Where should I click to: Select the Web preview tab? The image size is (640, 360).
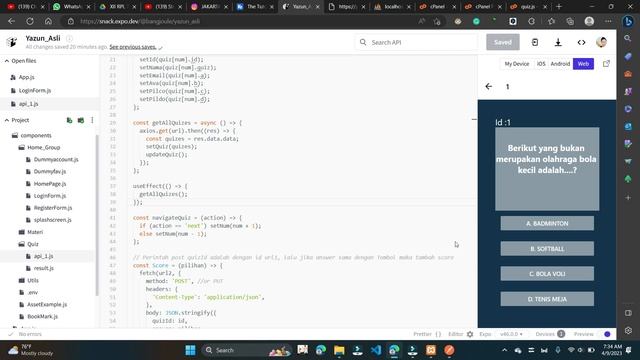tap(583, 64)
